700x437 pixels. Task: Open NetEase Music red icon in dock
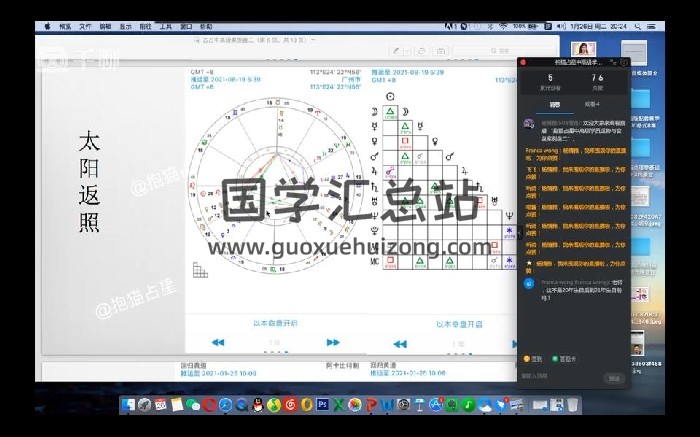coord(290,405)
